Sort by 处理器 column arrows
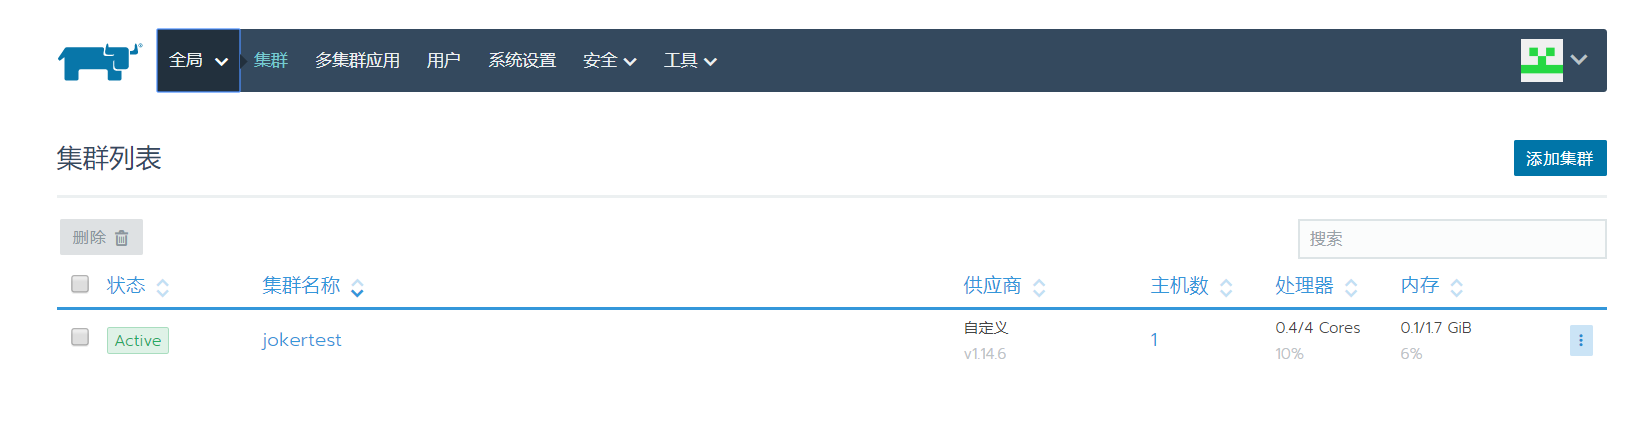The image size is (1650, 448). click(1351, 288)
